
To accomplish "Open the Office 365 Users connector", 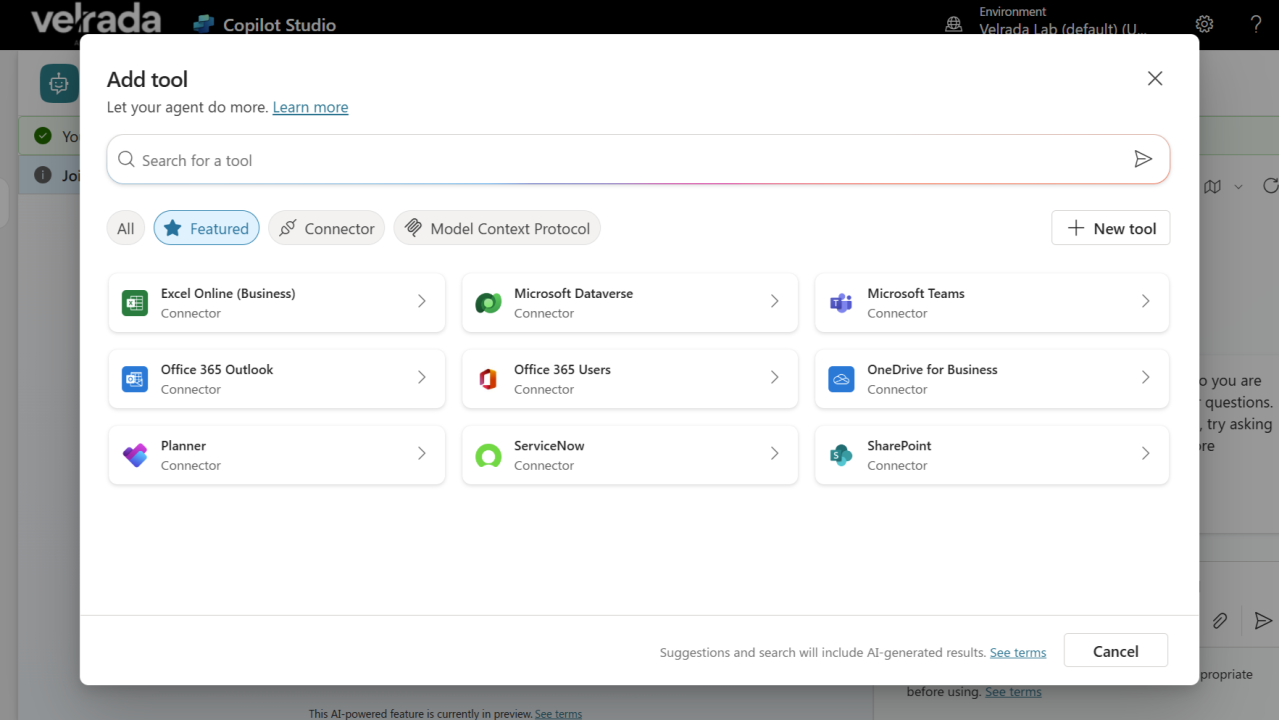I will (x=628, y=378).
